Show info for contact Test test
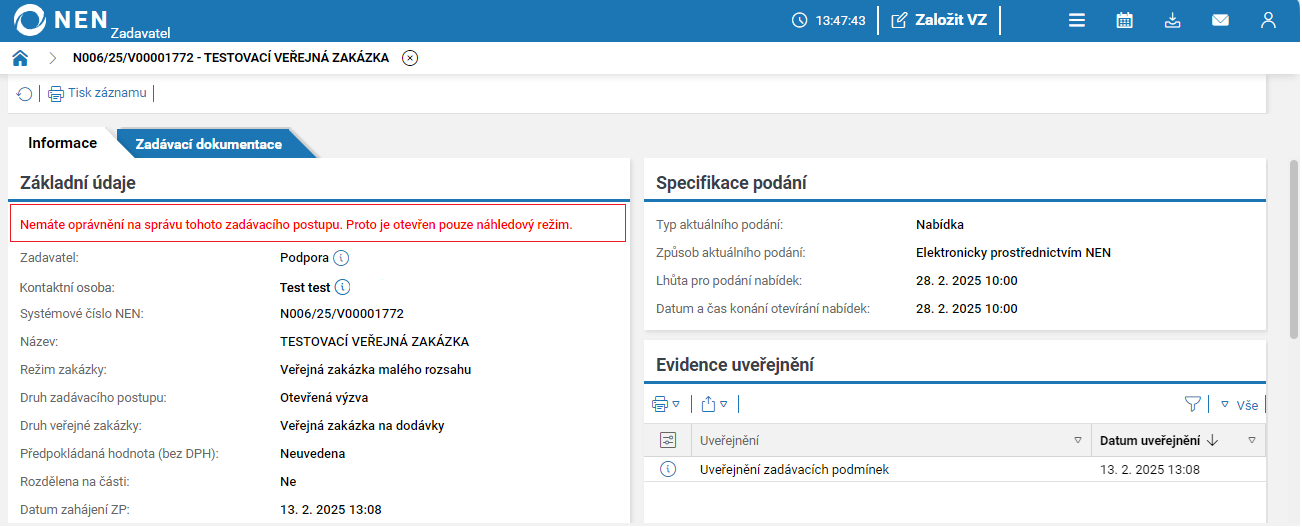This screenshot has height=527, width=1302. pos(342,287)
